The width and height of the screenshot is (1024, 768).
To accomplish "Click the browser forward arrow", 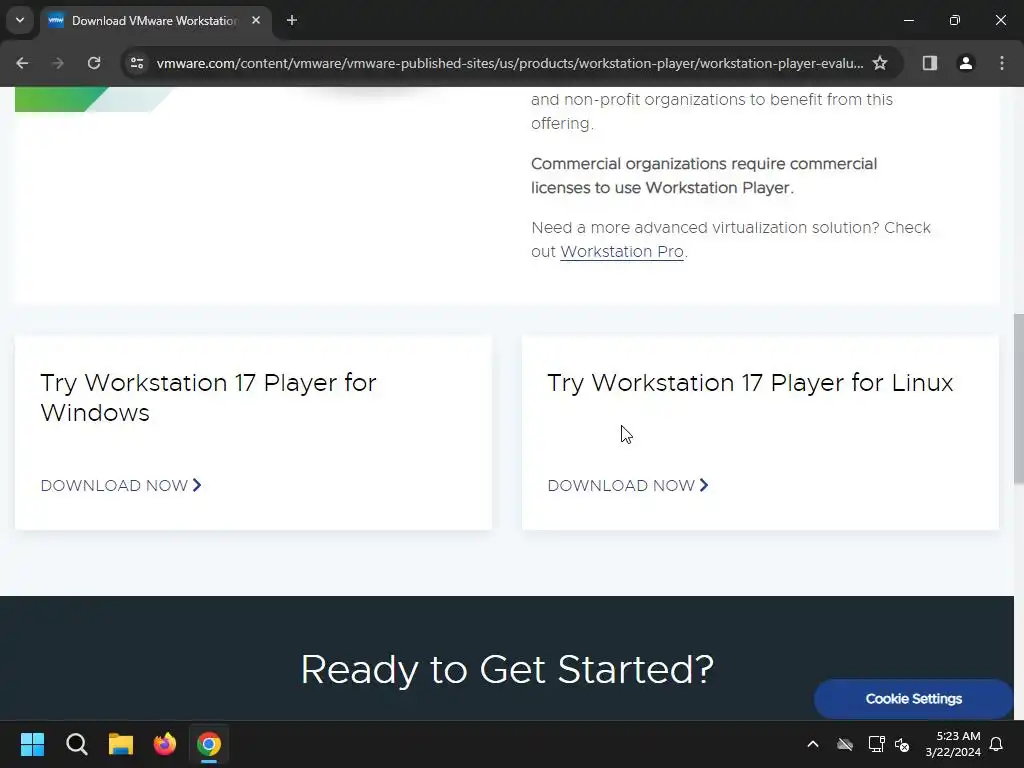I will (x=58, y=63).
